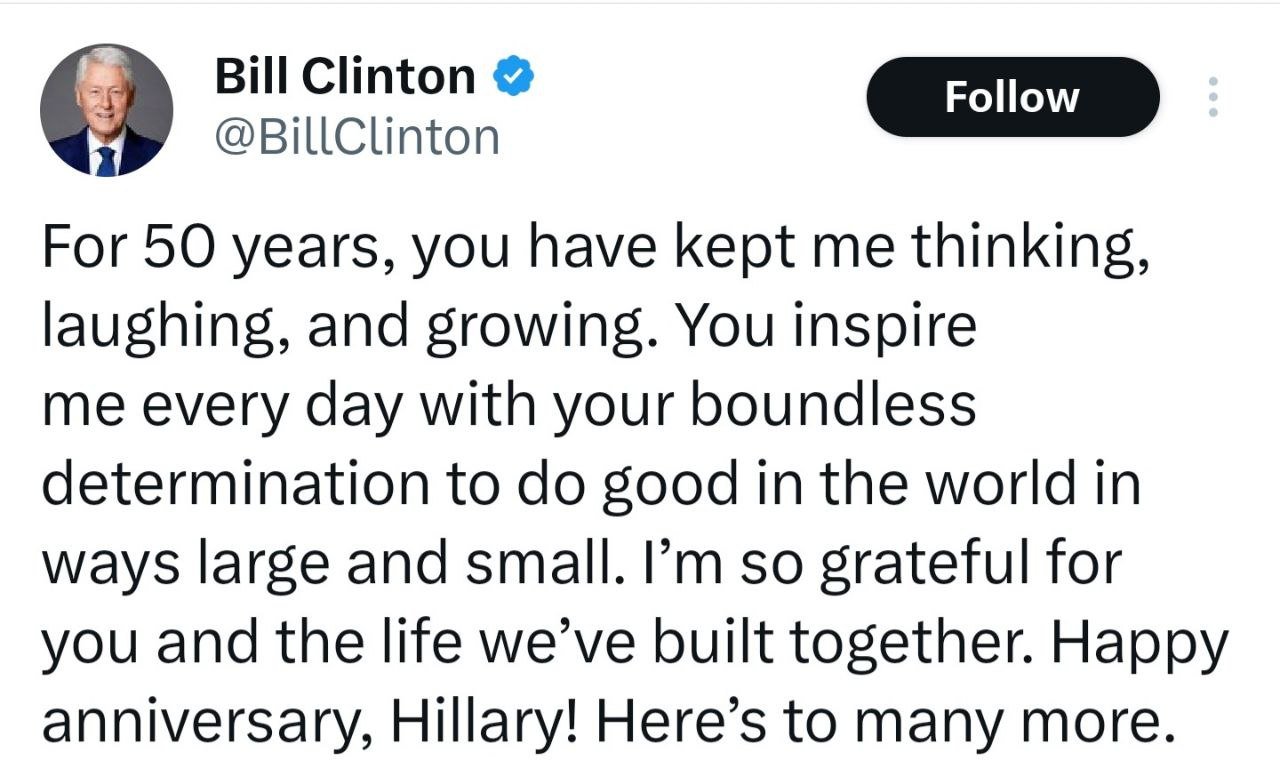The height and width of the screenshot is (772, 1280).
Task: Click the blue verified checkmark badge
Action: (514, 77)
